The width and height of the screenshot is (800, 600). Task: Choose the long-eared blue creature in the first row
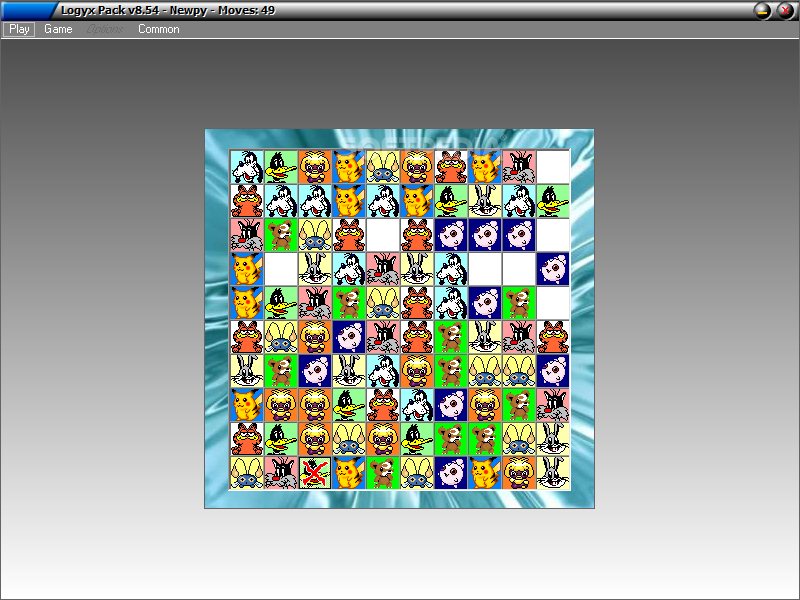coord(383,167)
